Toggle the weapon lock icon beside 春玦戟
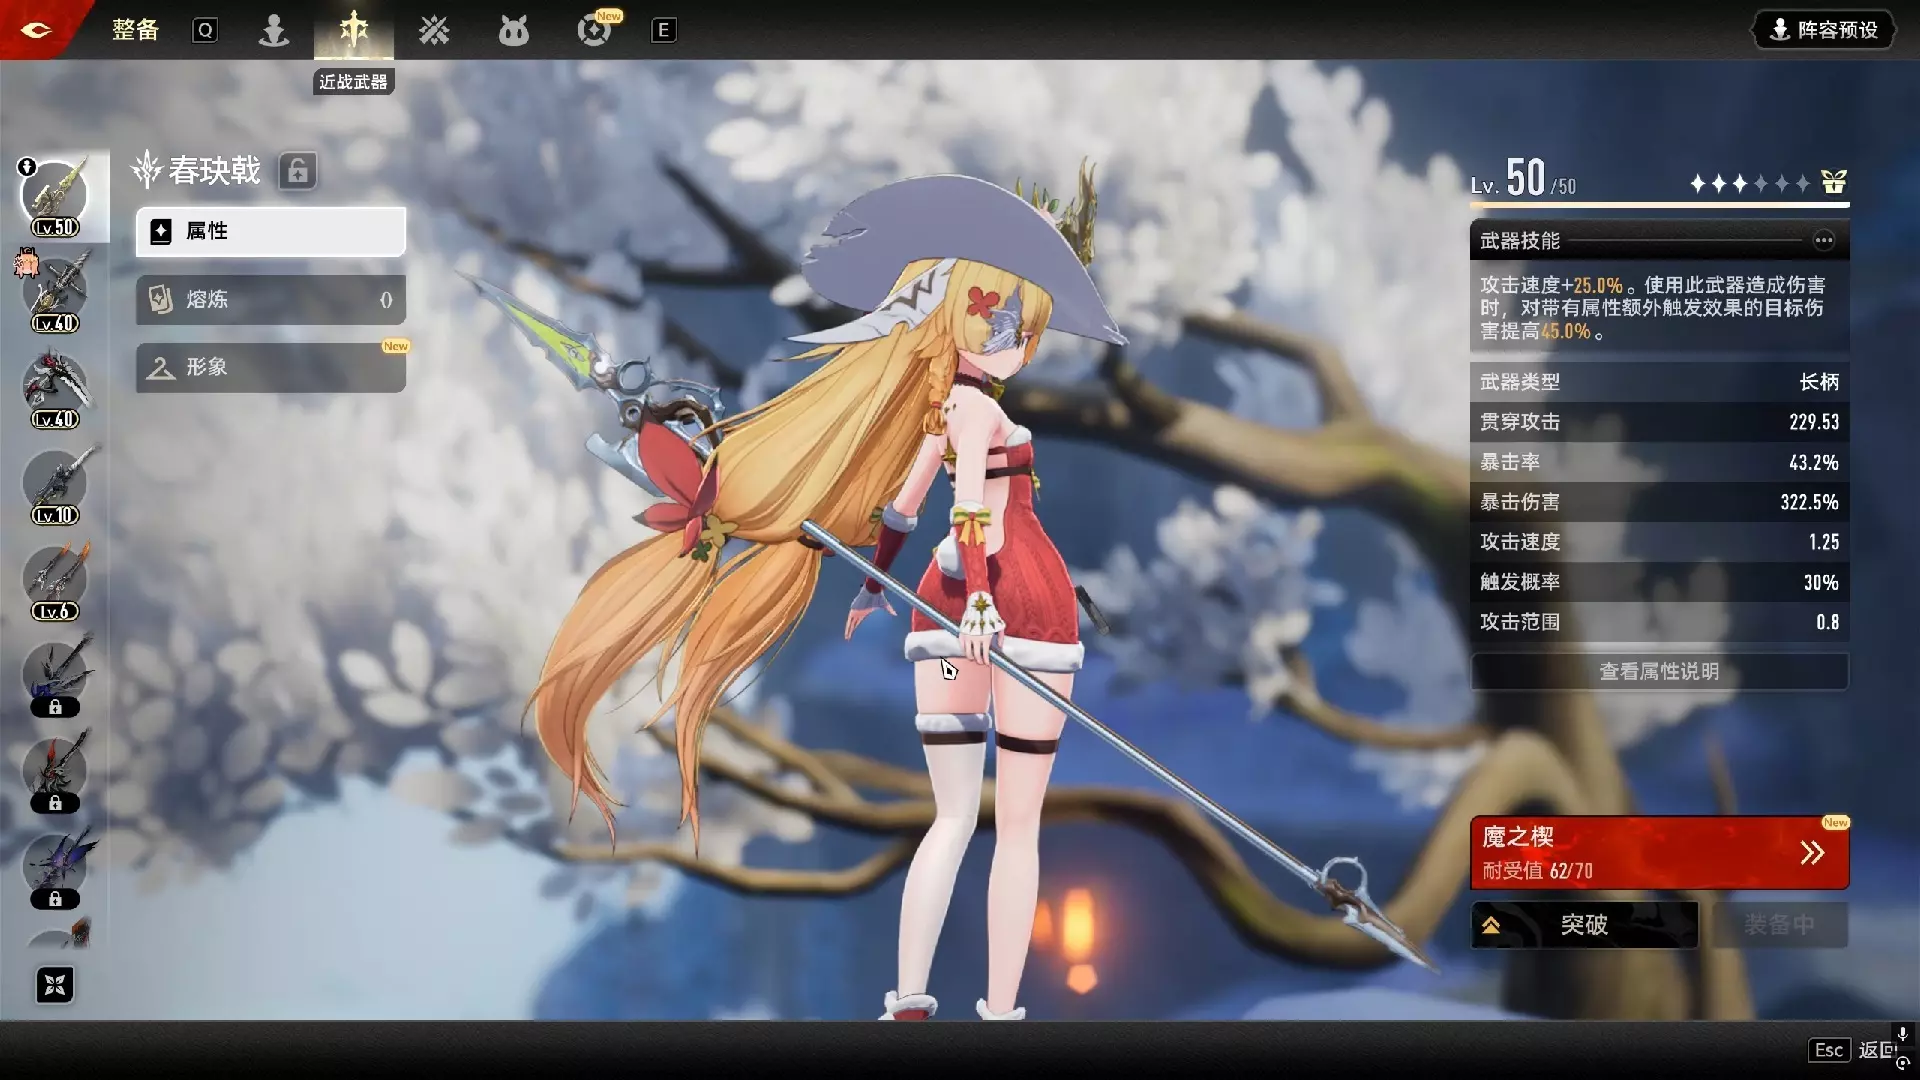The image size is (1920, 1080). (x=297, y=171)
